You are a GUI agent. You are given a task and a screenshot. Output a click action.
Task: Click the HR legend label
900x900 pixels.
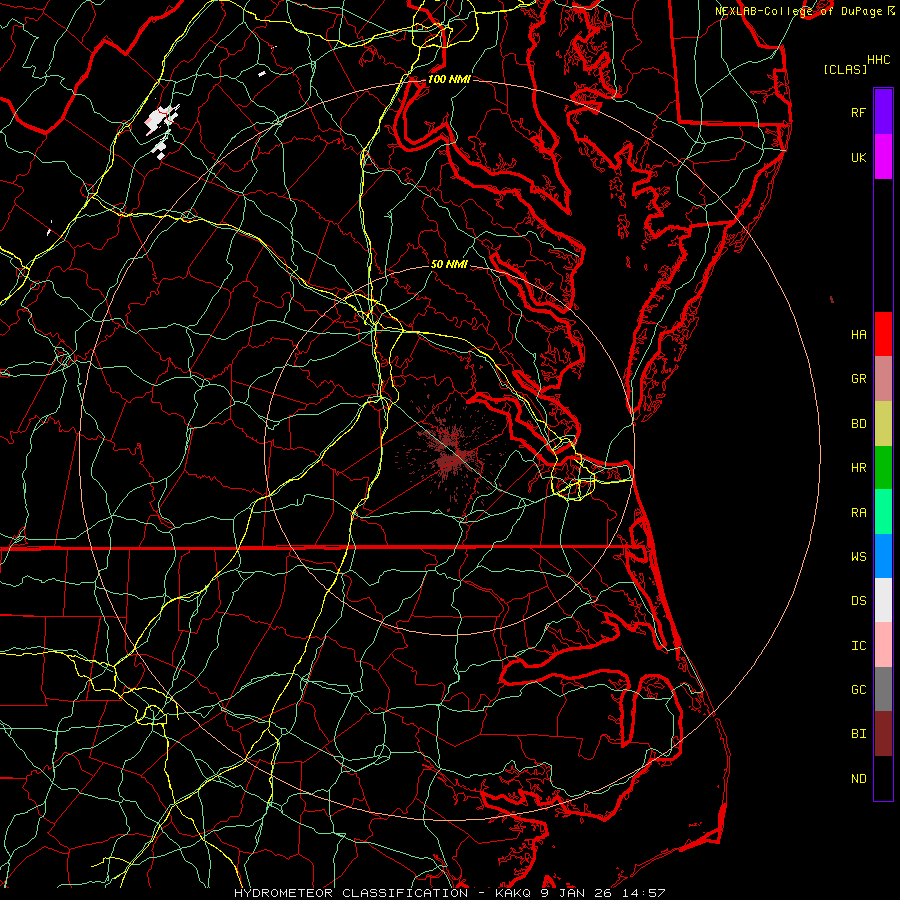tap(858, 468)
